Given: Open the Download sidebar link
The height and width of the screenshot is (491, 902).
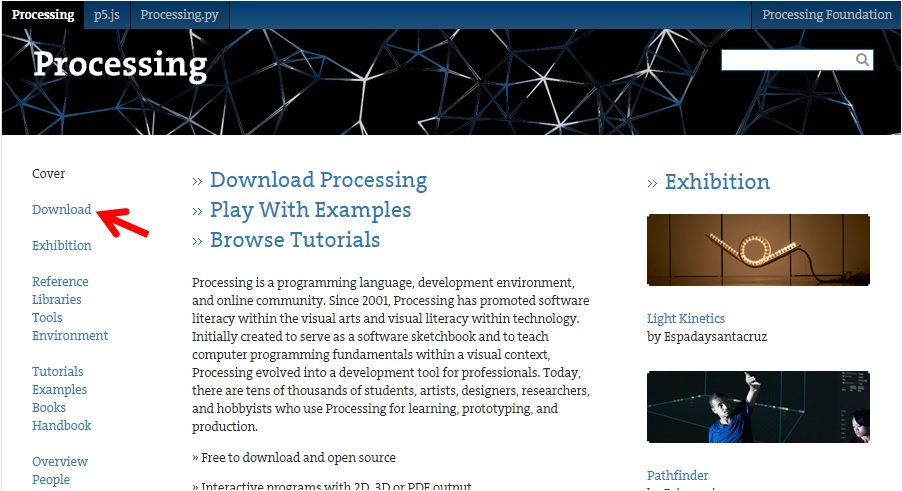Looking at the screenshot, I should tap(62, 209).
